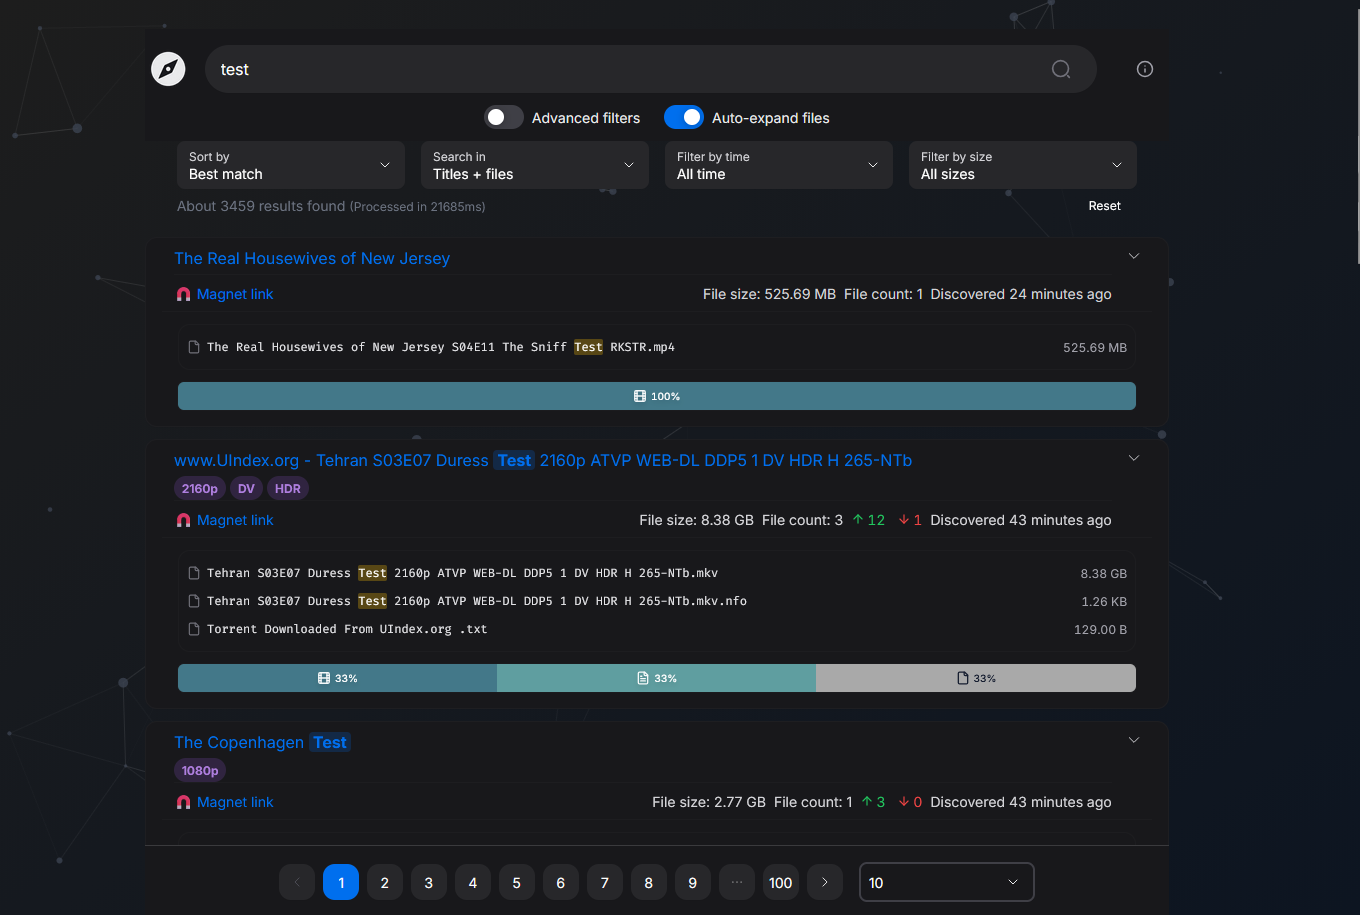Image resolution: width=1360 pixels, height=915 pixels.
Task: Open The Copenhagen Test title link
Action: point(262,742)
